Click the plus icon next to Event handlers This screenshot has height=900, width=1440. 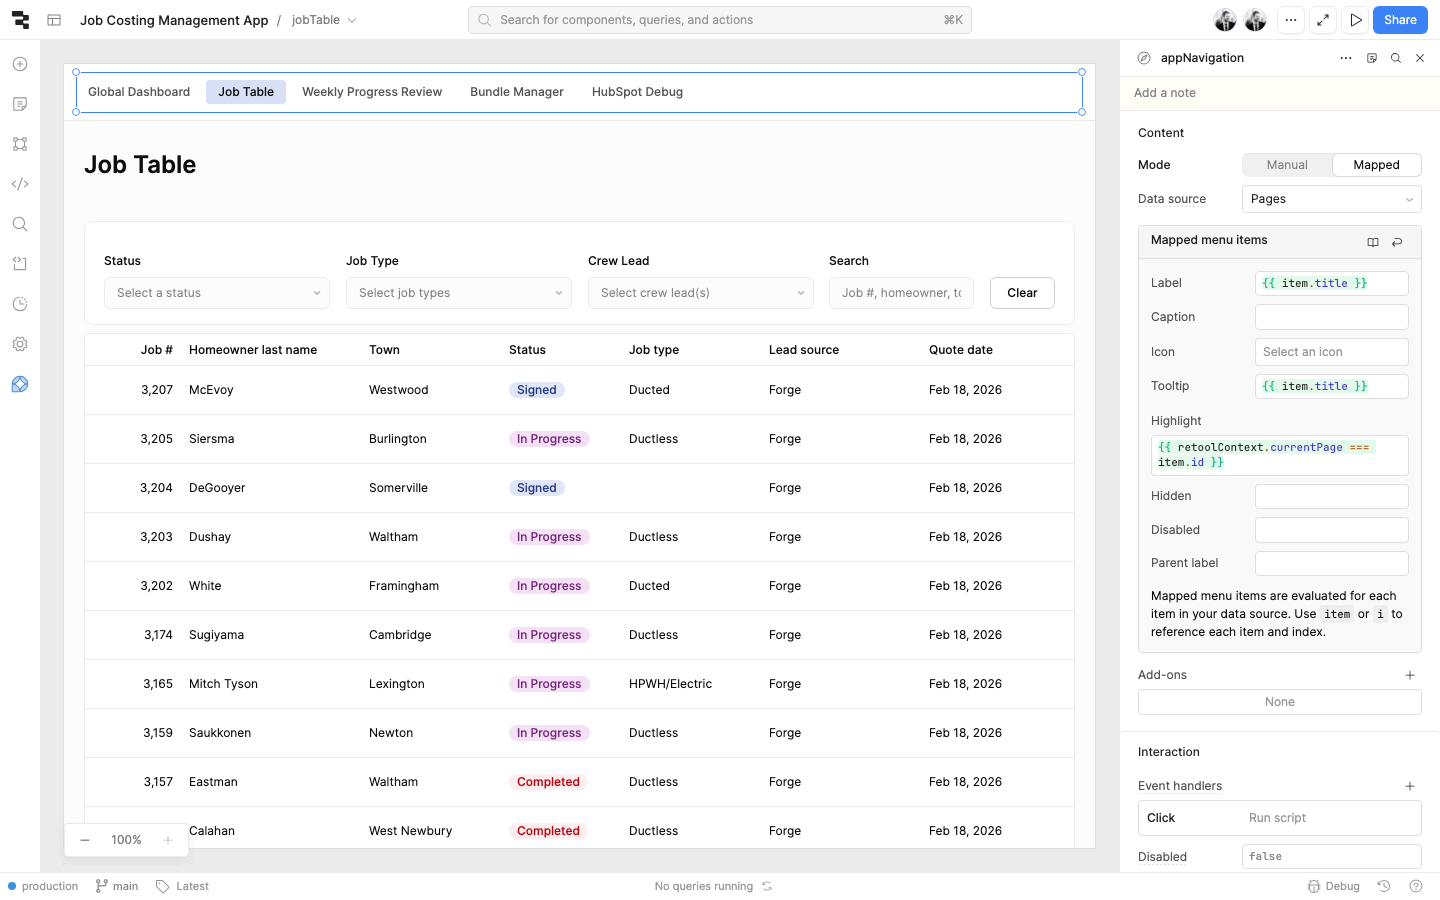pyautogui.click(x=1410, y=786)
